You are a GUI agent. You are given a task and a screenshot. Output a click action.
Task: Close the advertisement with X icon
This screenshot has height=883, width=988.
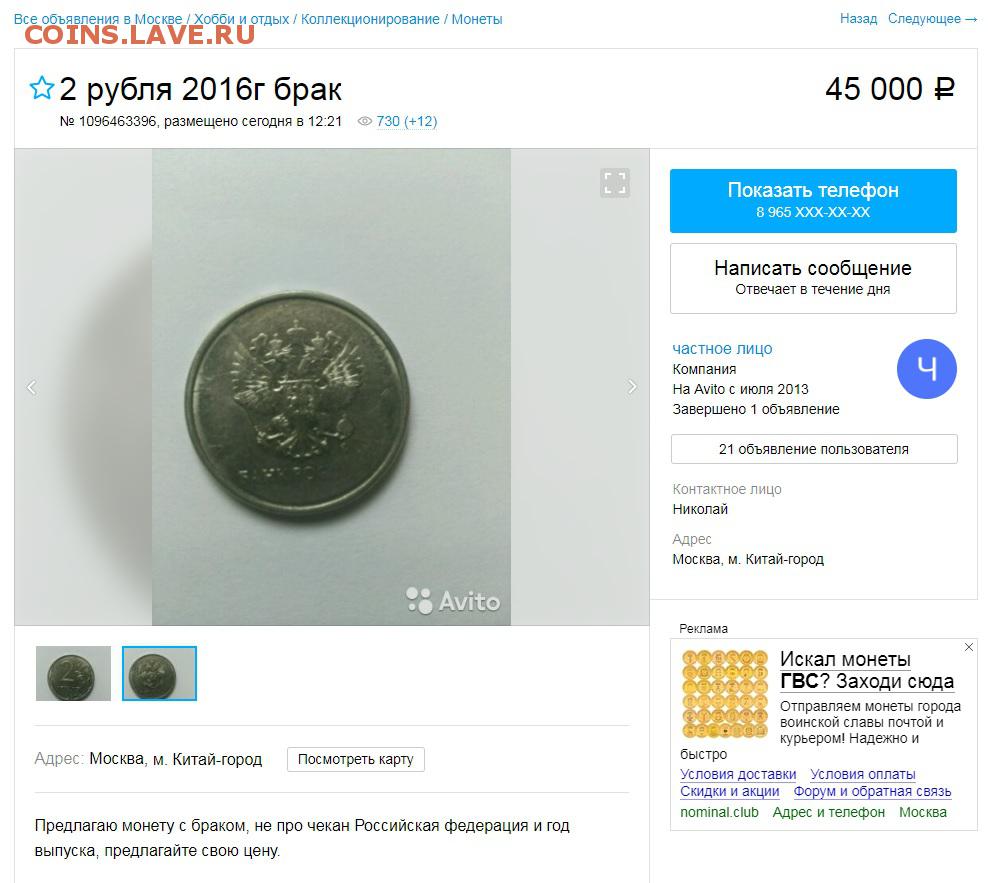pos(969,647)
